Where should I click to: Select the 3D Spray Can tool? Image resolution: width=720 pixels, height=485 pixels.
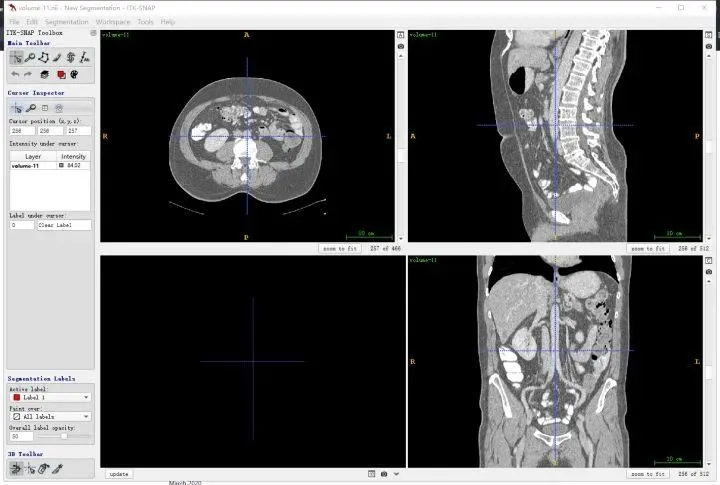[x=43, y=468]
